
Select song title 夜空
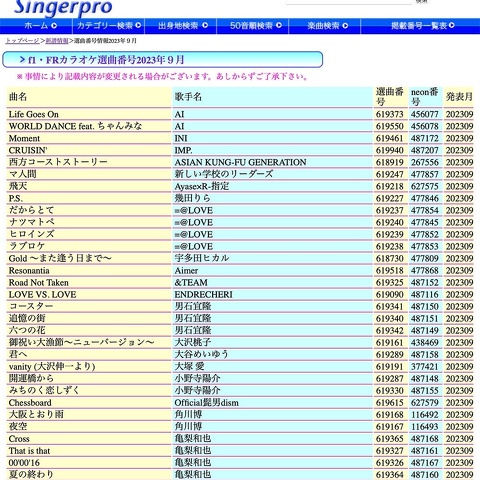[18, 426]
